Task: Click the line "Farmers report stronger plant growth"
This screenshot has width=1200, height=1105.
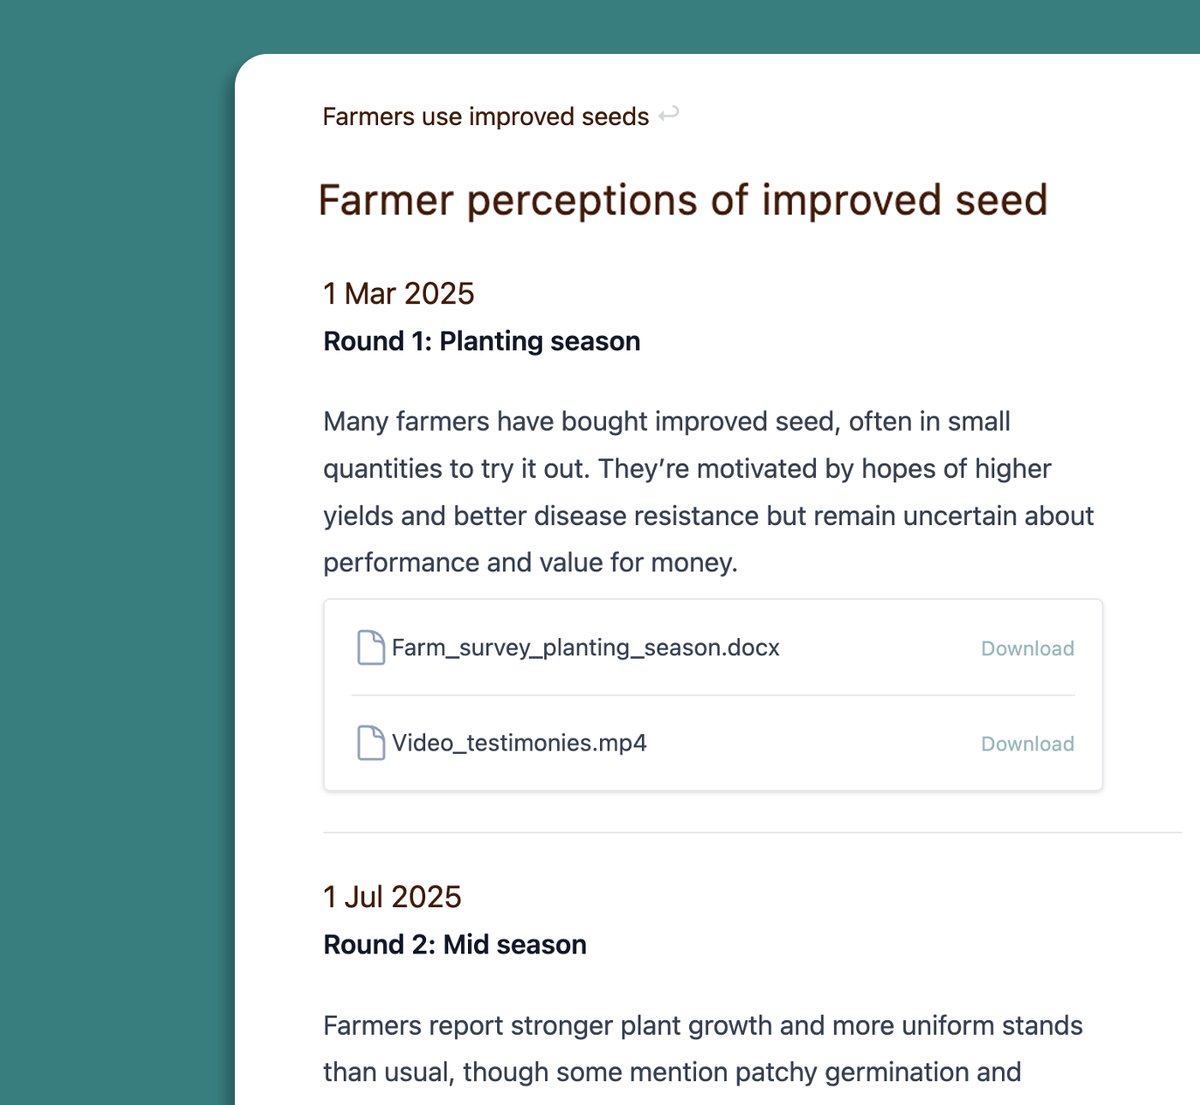Action: (x=702, y=1026)
